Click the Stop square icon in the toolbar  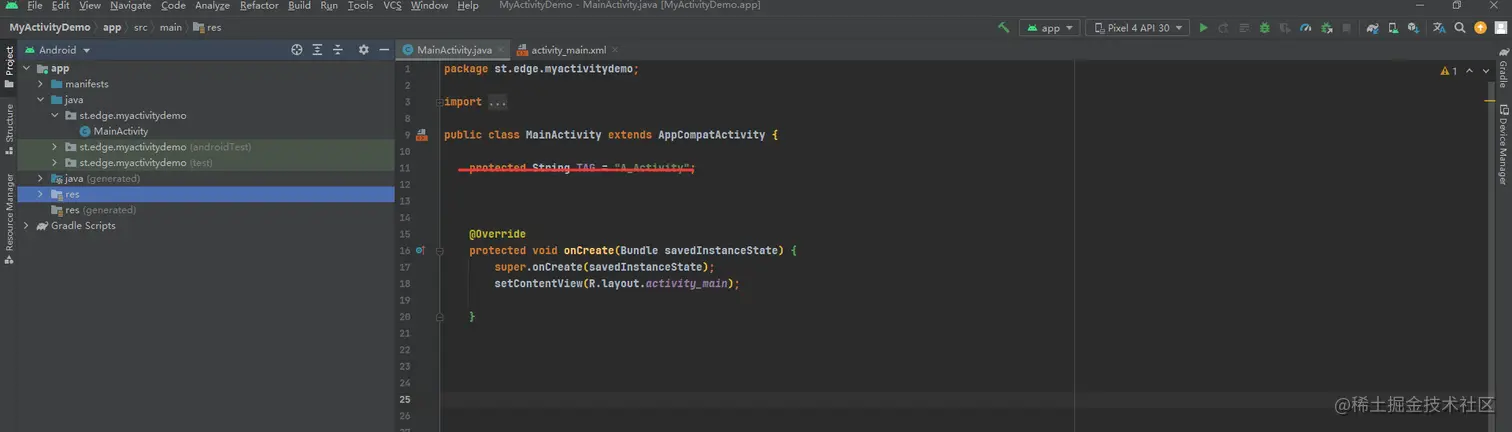pyautogui.click(x=1347, y=28)
